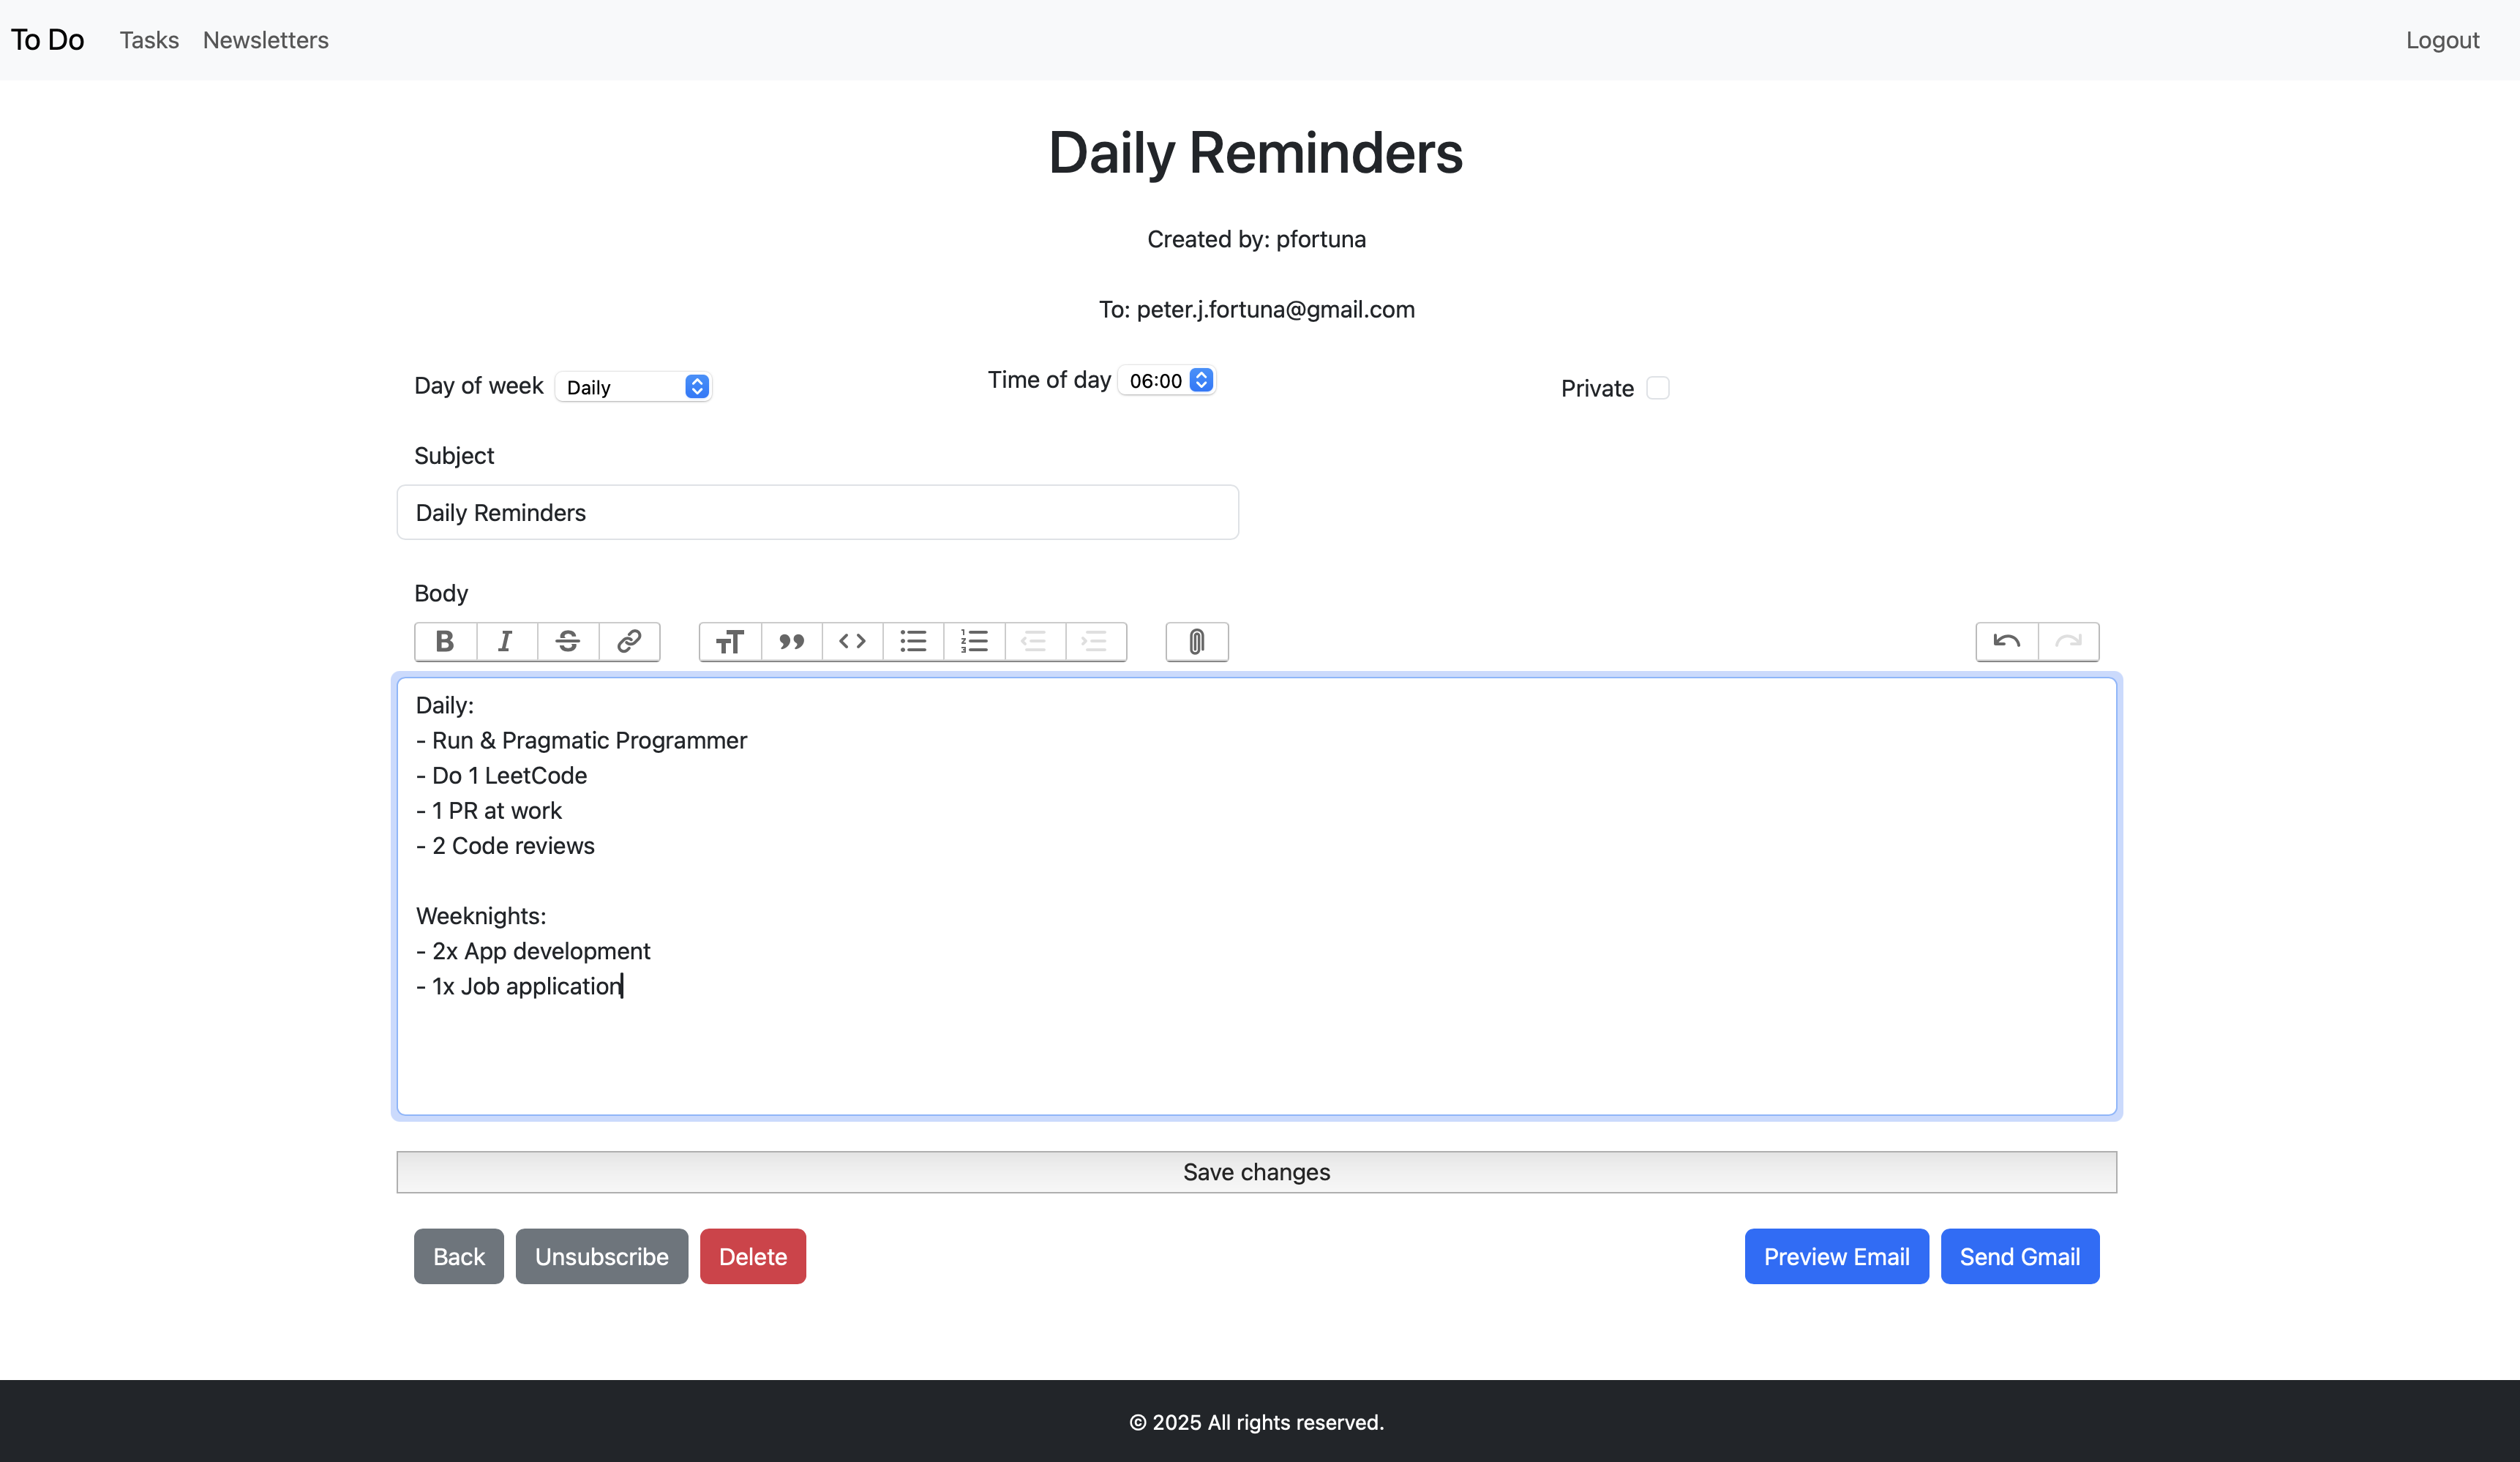Enable the Private checkbox

1658,388
